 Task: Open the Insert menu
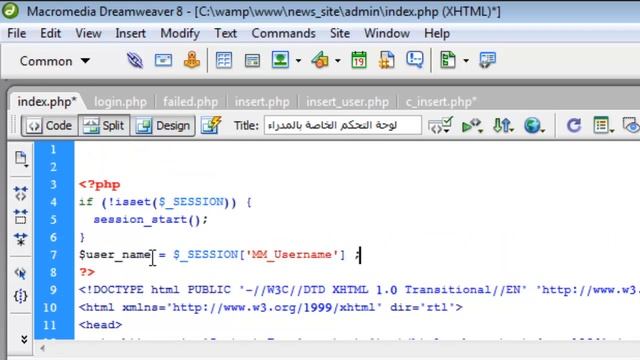[x=130, y=33]
